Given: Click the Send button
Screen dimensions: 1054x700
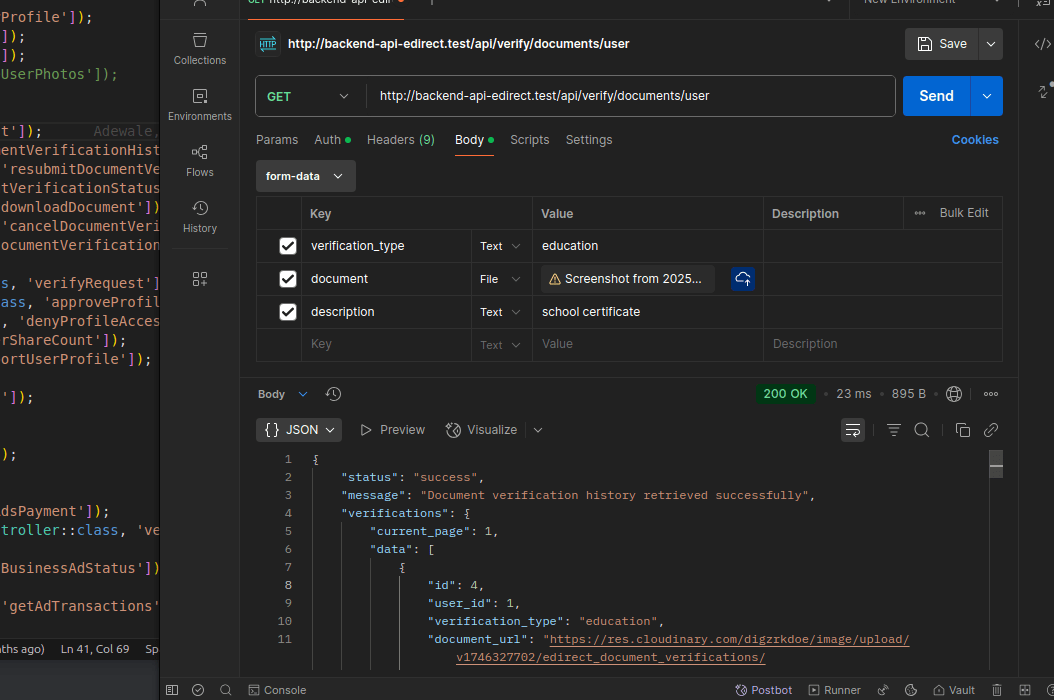Looking at the screenshot, I should [x=936, y=96].
